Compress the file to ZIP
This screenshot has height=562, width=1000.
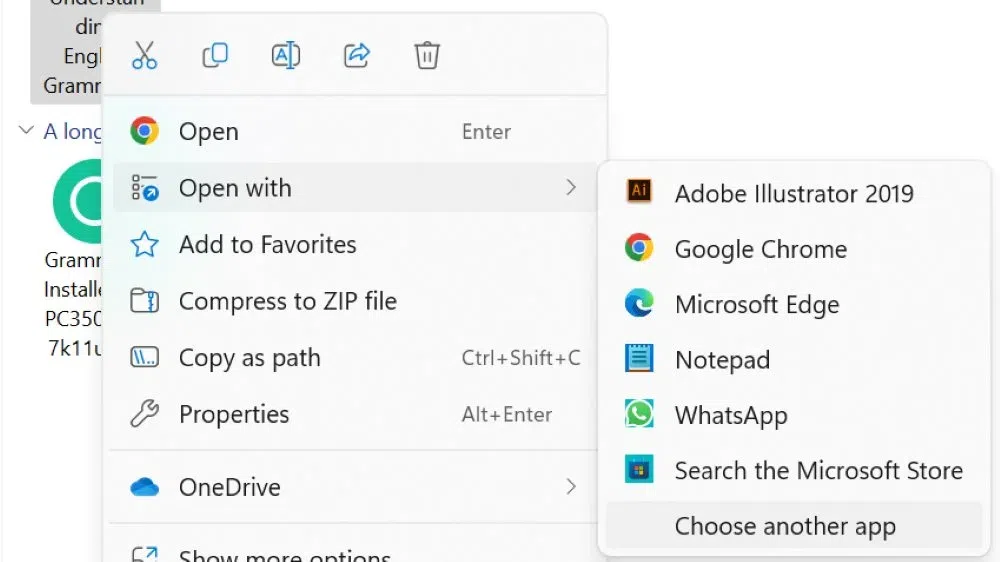287,301
